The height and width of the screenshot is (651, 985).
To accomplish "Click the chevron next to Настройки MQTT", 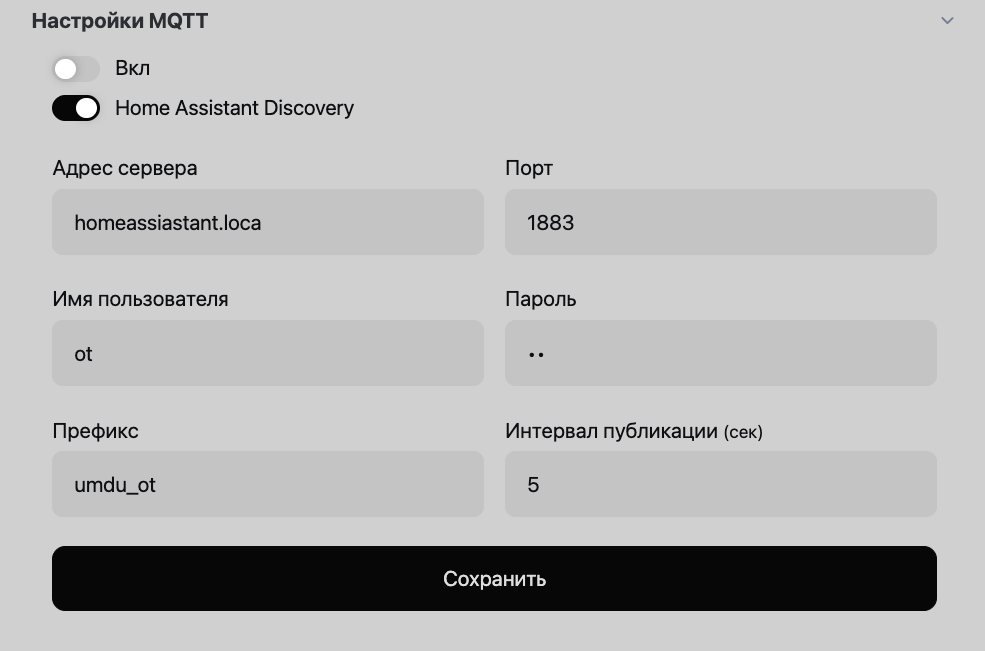I will point(948,20).
